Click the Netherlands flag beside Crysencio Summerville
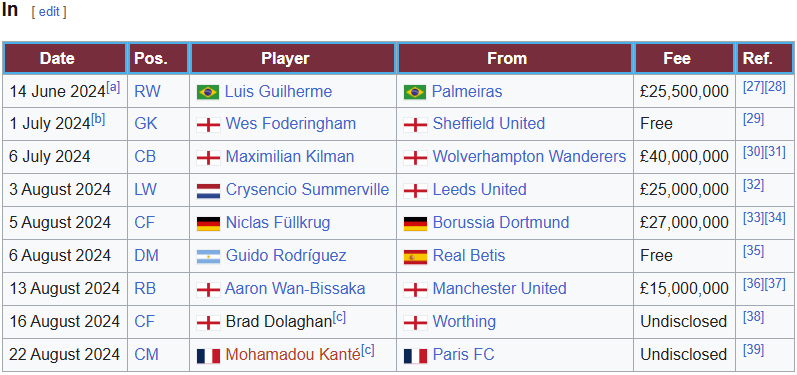 coord(208,191)
